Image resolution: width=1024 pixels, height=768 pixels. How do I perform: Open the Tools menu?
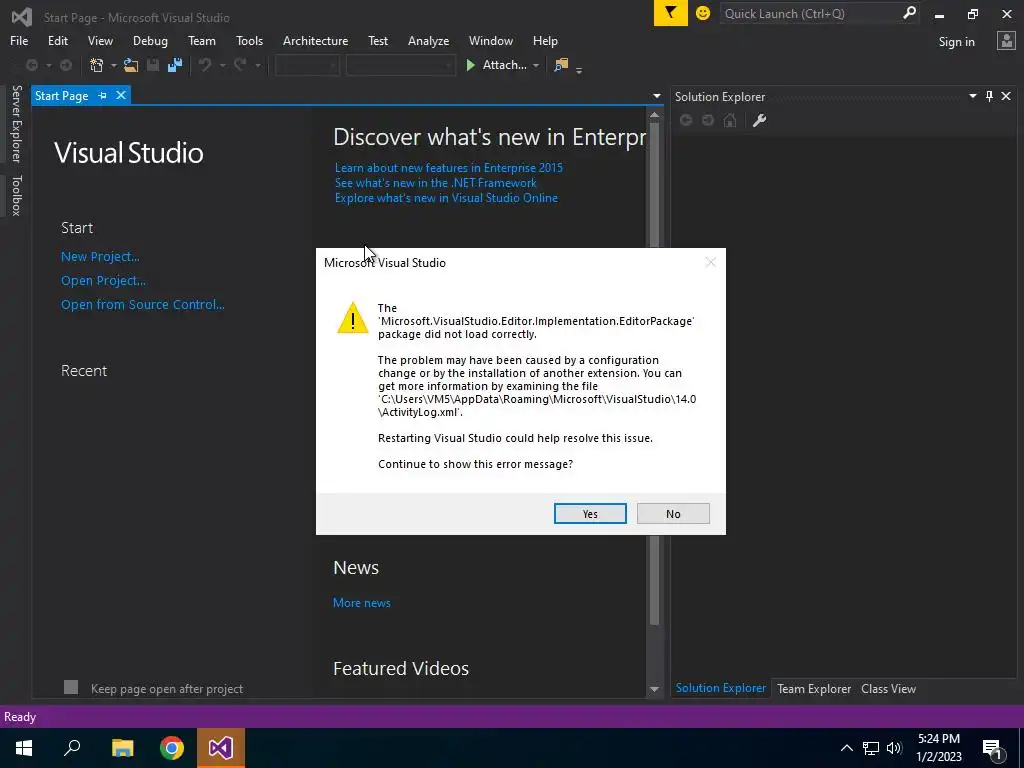point(249,40)
